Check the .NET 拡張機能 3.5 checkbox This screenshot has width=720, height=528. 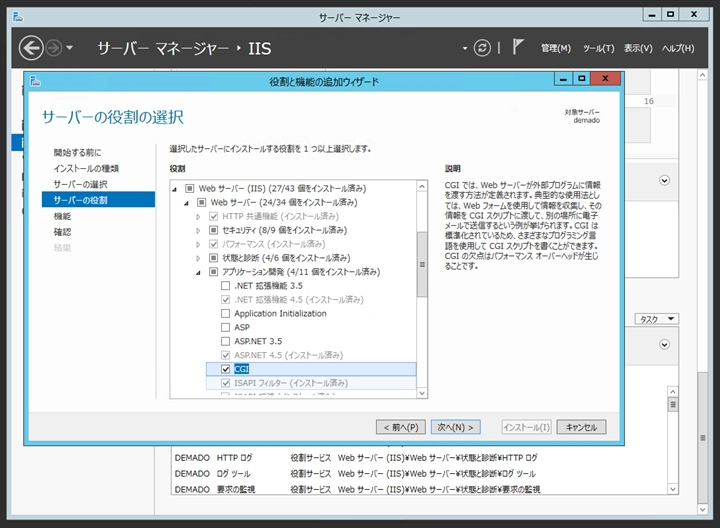tap(225, 286)
